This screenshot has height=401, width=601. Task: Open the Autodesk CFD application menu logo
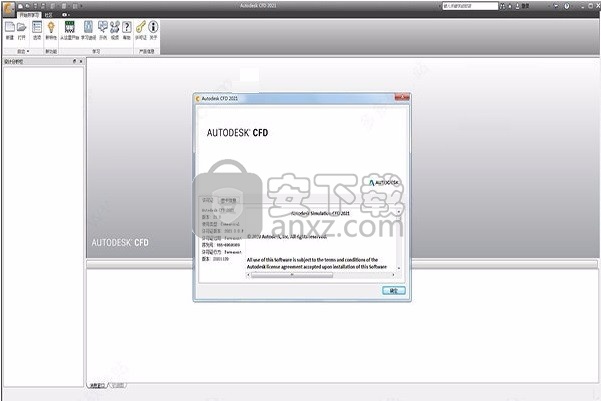9,8
